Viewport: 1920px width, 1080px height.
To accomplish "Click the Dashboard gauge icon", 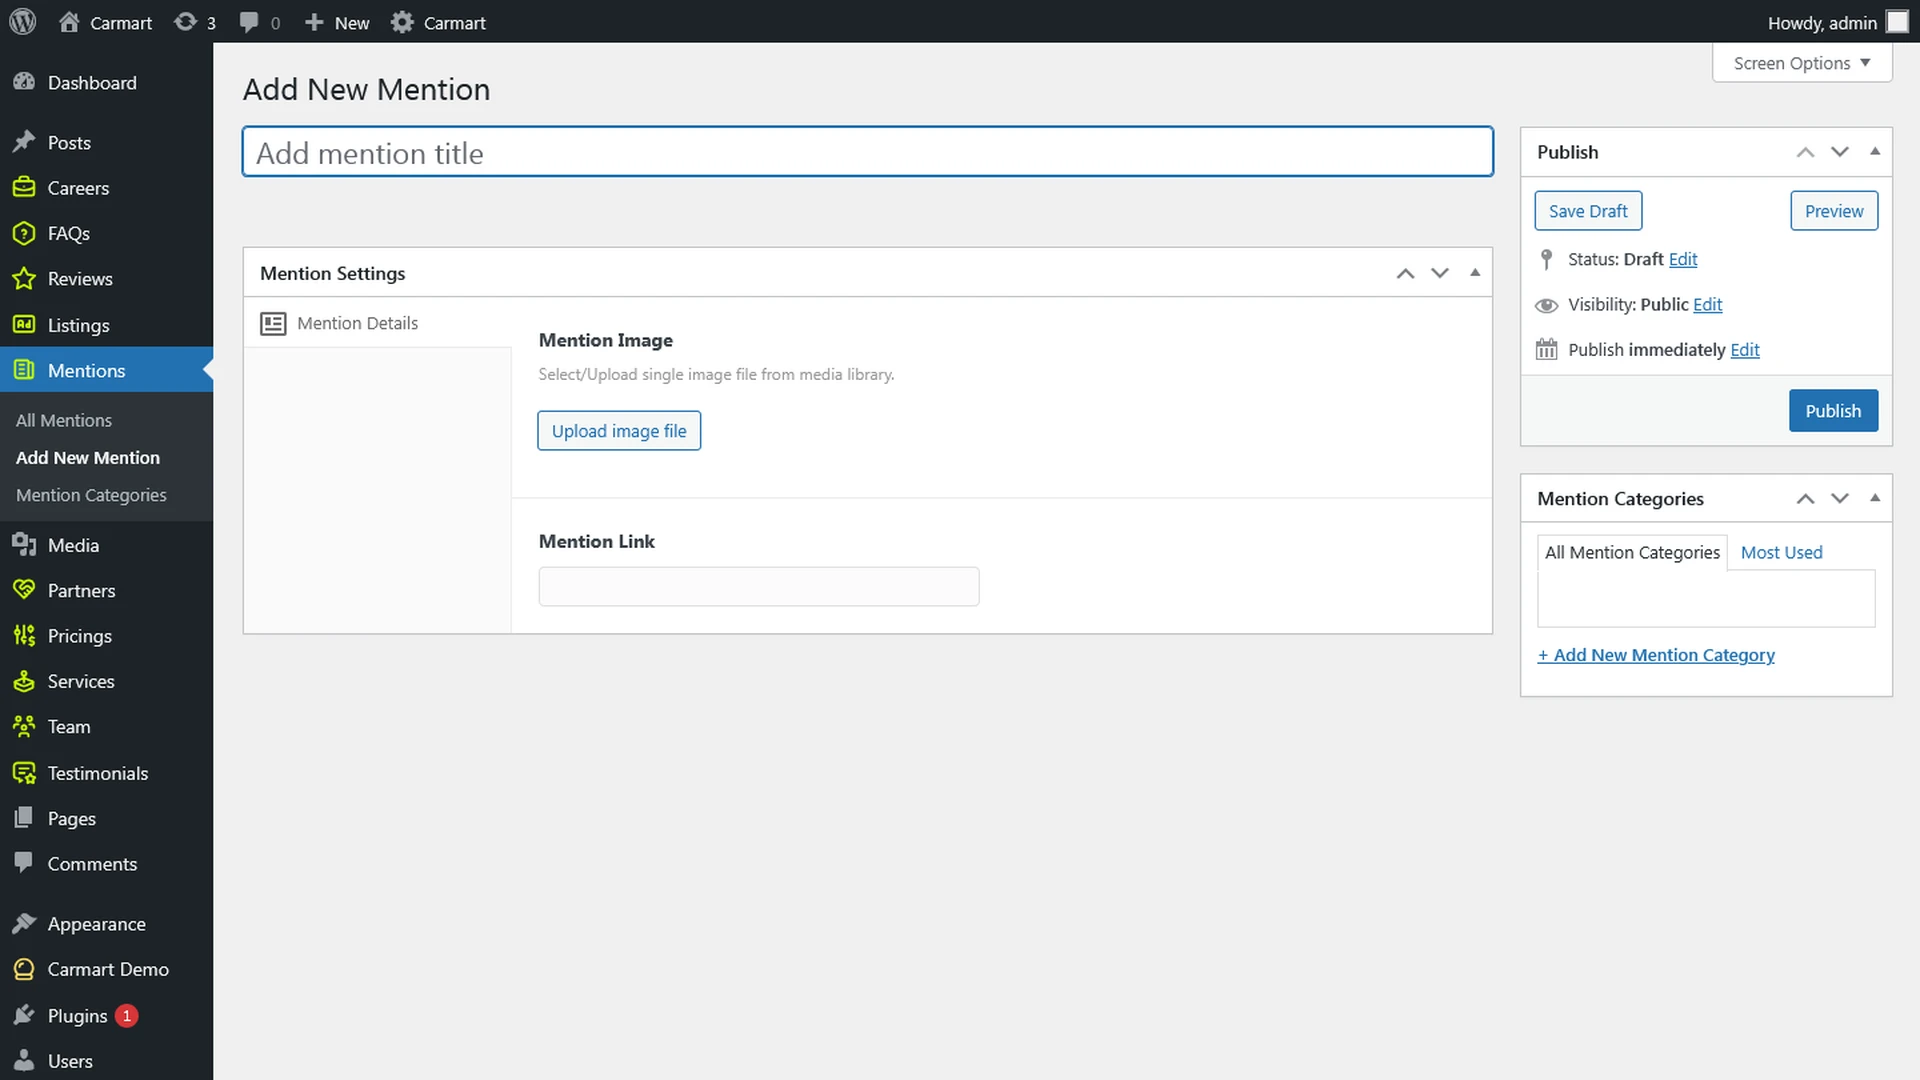I will 24,82.
